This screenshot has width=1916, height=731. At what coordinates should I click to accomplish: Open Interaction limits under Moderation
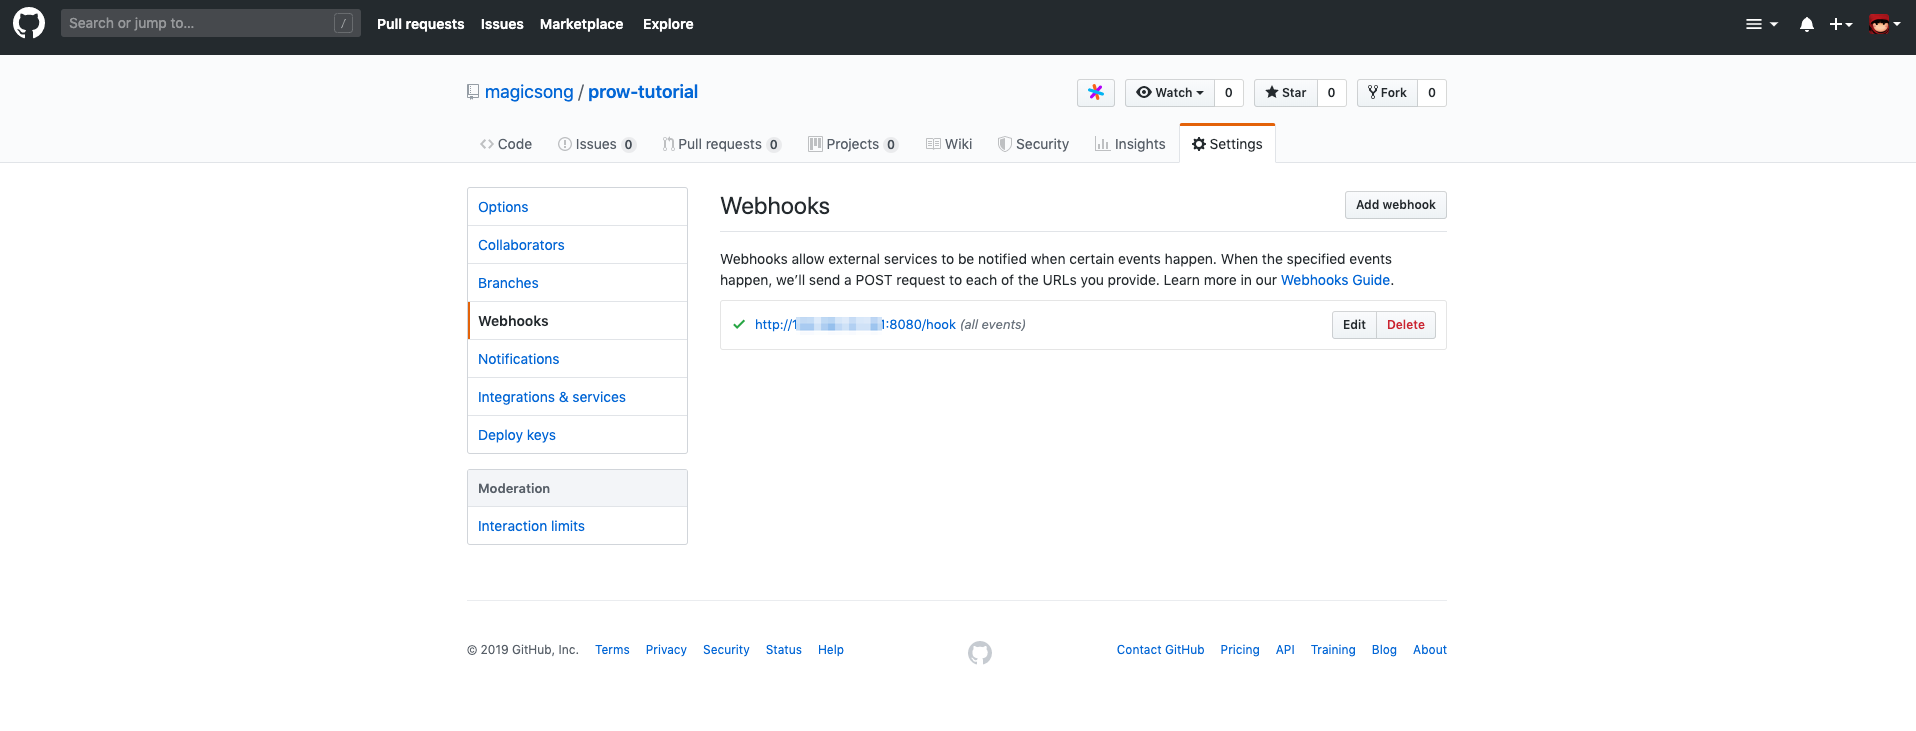coord(577,526)
